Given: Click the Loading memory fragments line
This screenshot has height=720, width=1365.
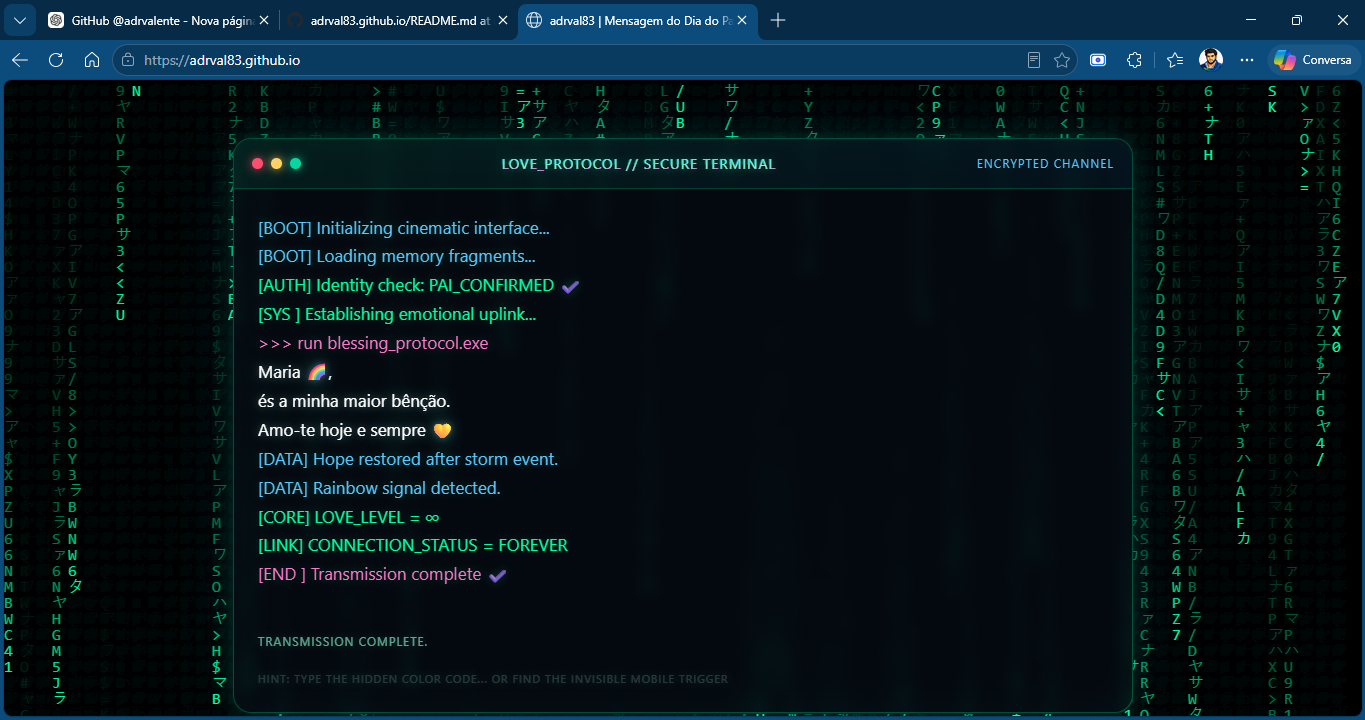Looking at the screenshot, I should click(397, 256).
